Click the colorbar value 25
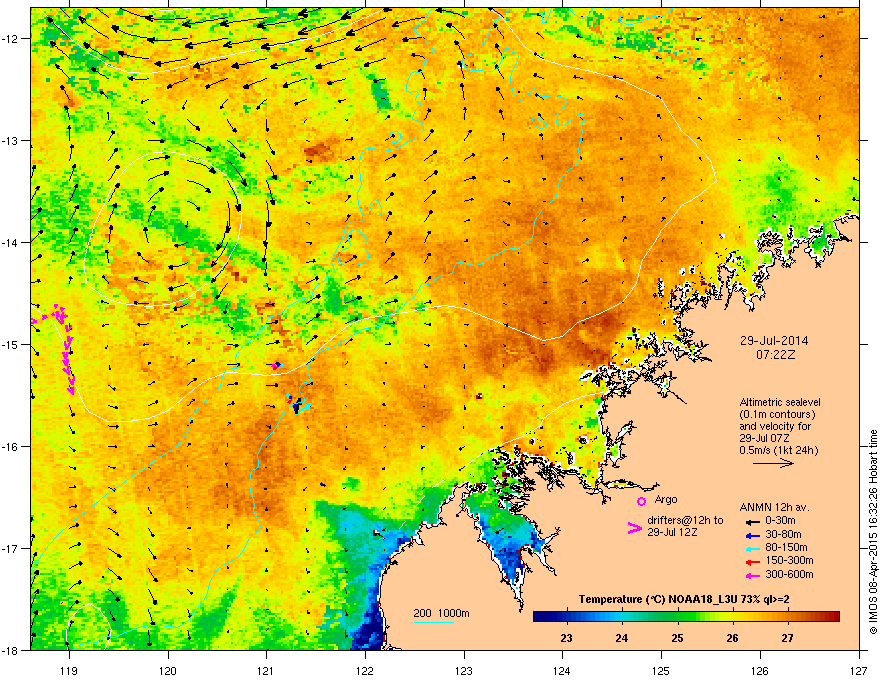Screen dimensions: 880x680 click(x=677, y=638)
